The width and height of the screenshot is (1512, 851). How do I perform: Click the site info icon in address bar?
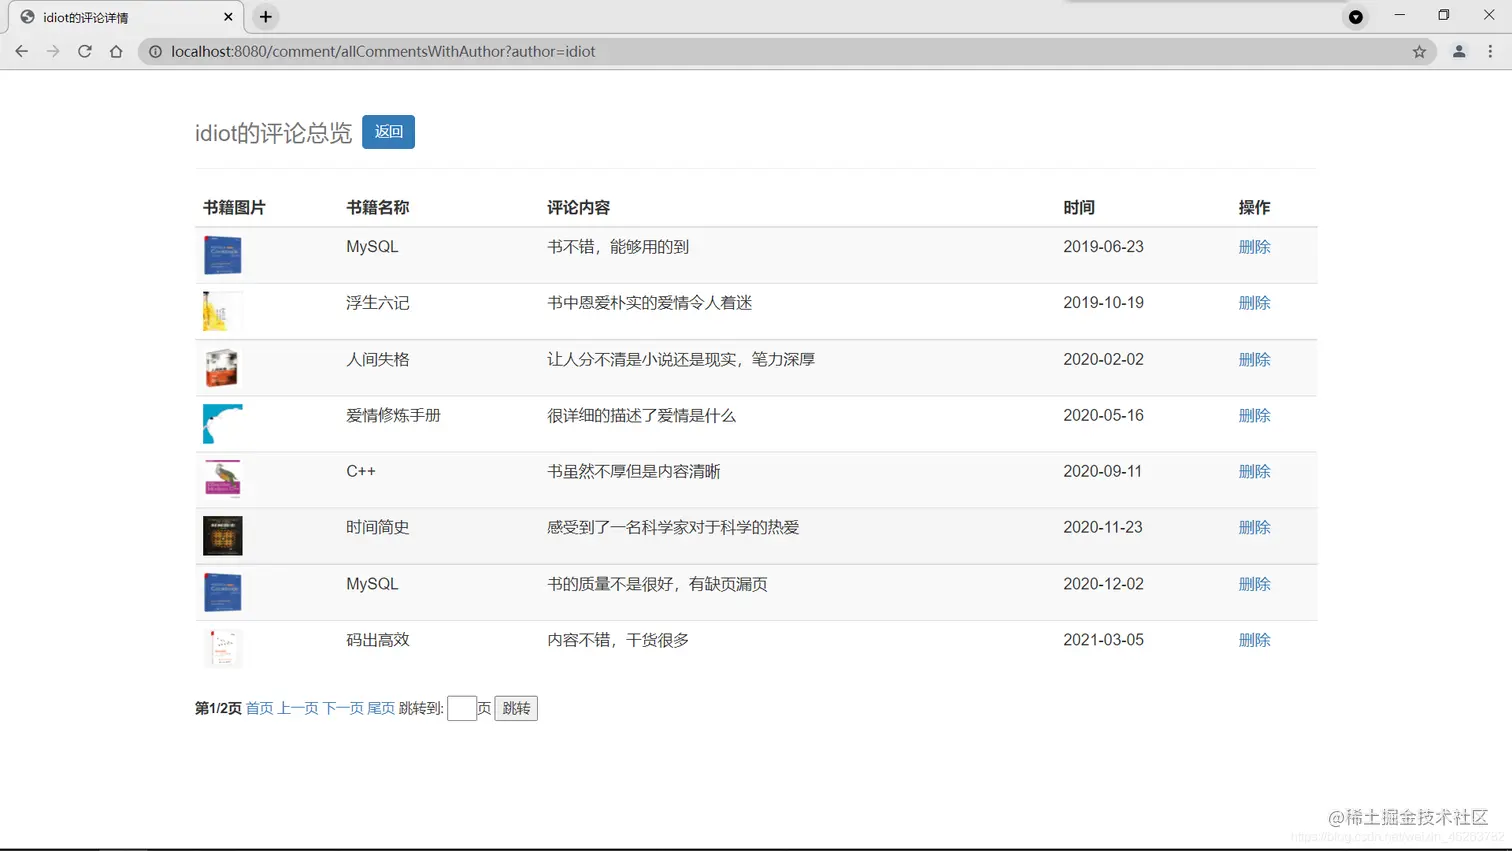pos(157,51)
